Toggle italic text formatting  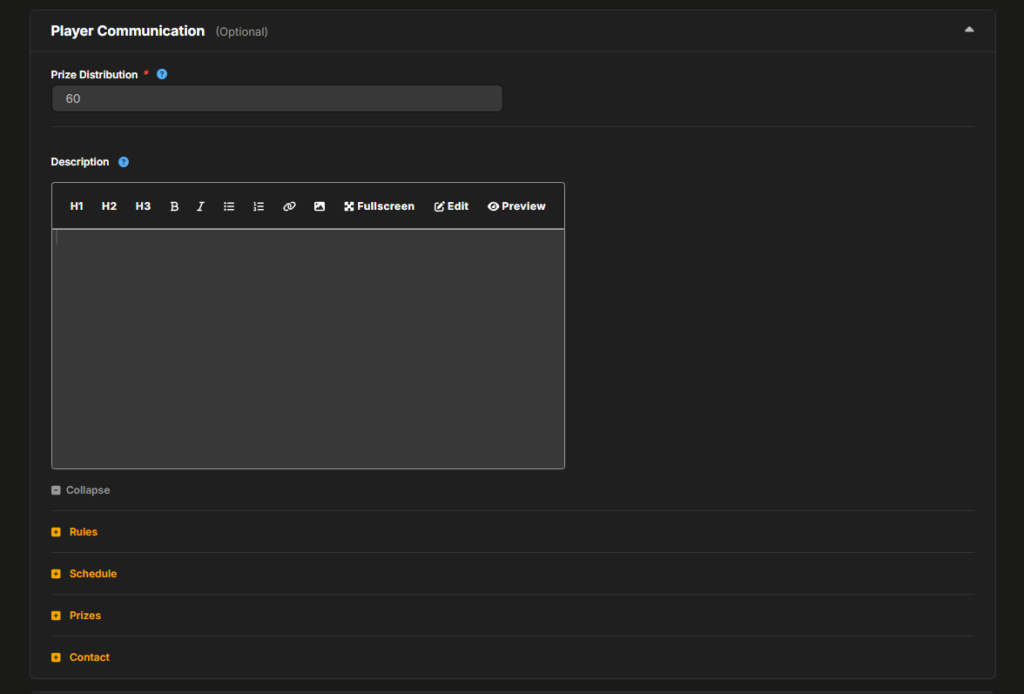coord(200,206)
